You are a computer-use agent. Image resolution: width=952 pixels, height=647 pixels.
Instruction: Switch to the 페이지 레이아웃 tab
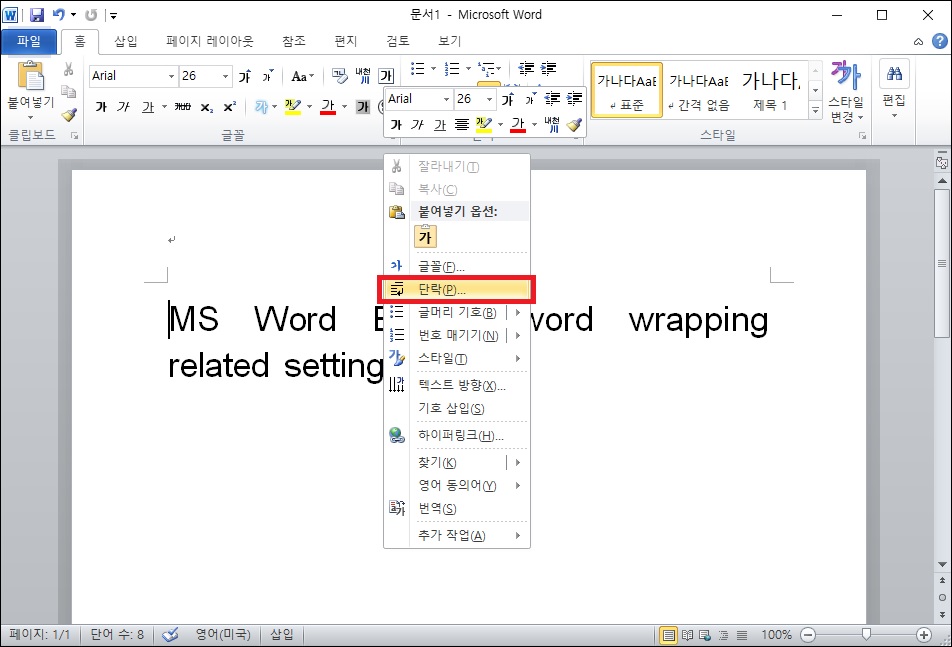[209, 41]
